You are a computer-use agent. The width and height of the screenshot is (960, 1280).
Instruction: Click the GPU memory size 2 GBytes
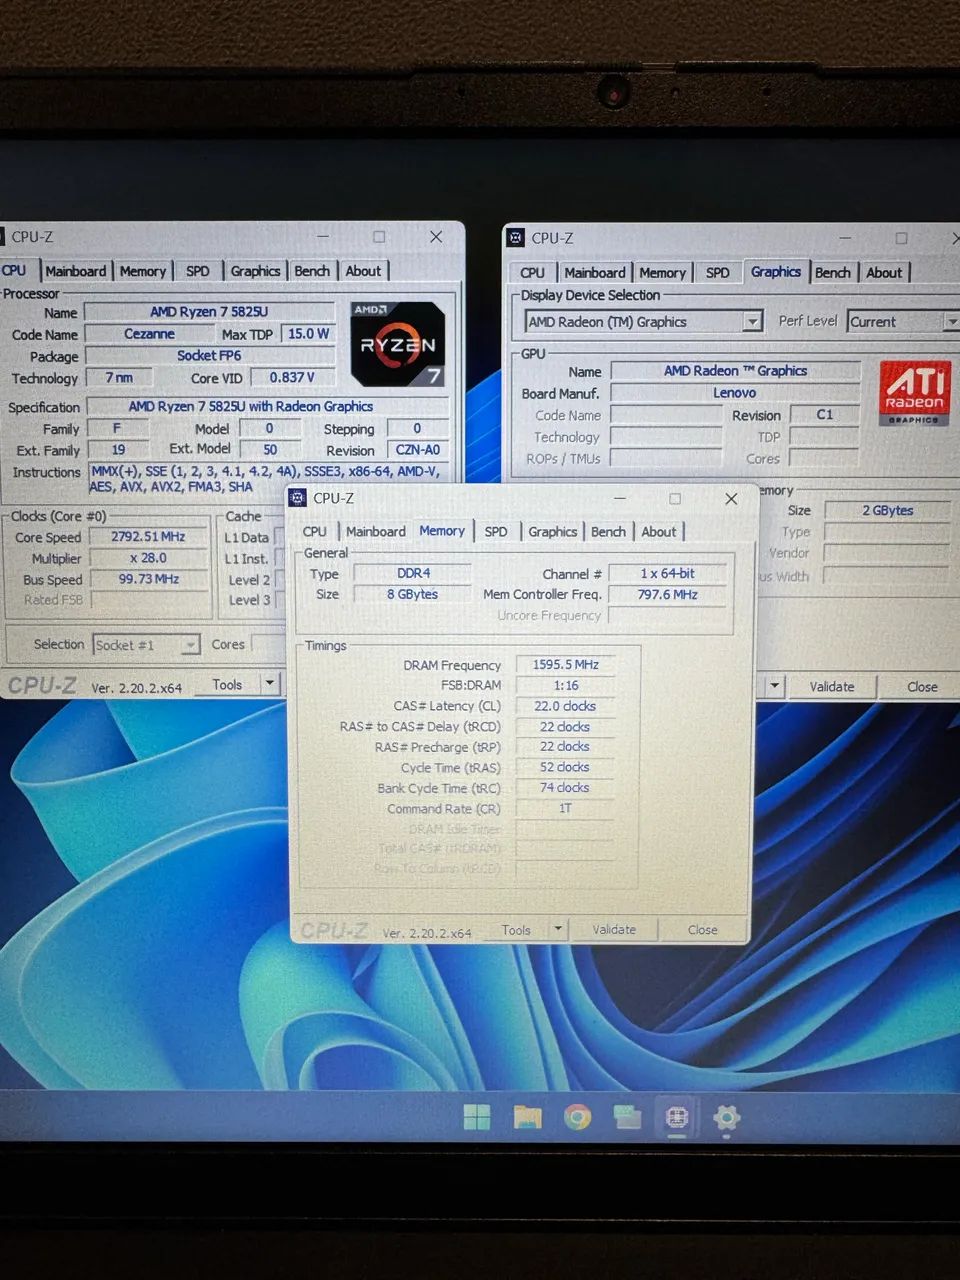tap(887, 510)
